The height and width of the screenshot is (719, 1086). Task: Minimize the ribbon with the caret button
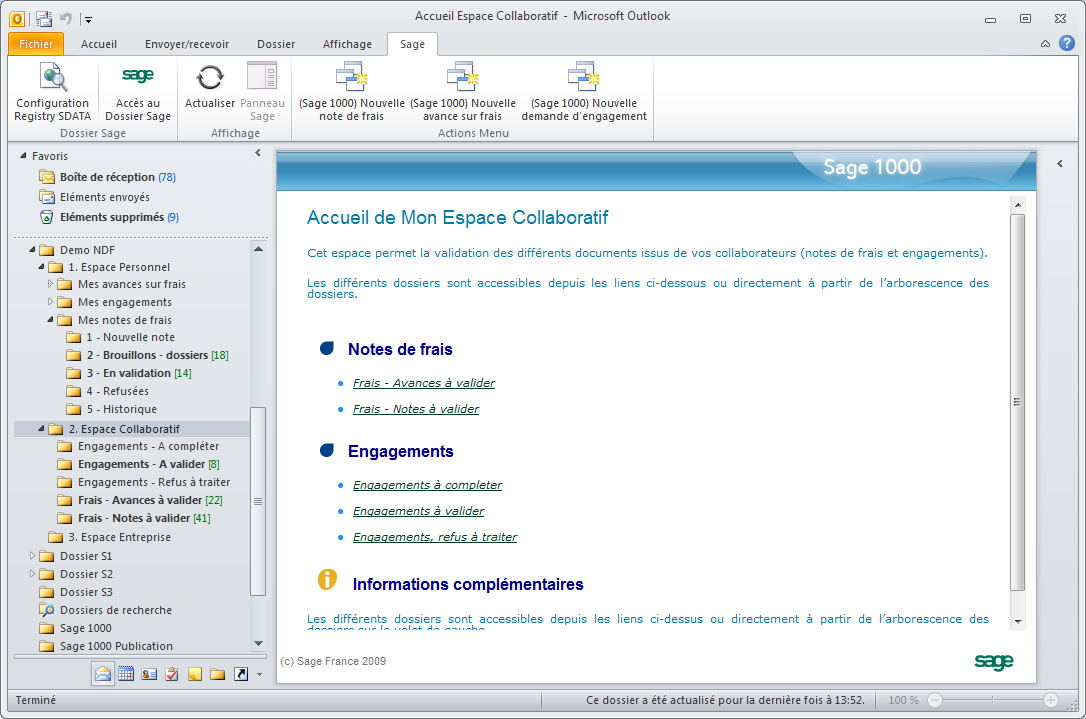point(1045,44)
